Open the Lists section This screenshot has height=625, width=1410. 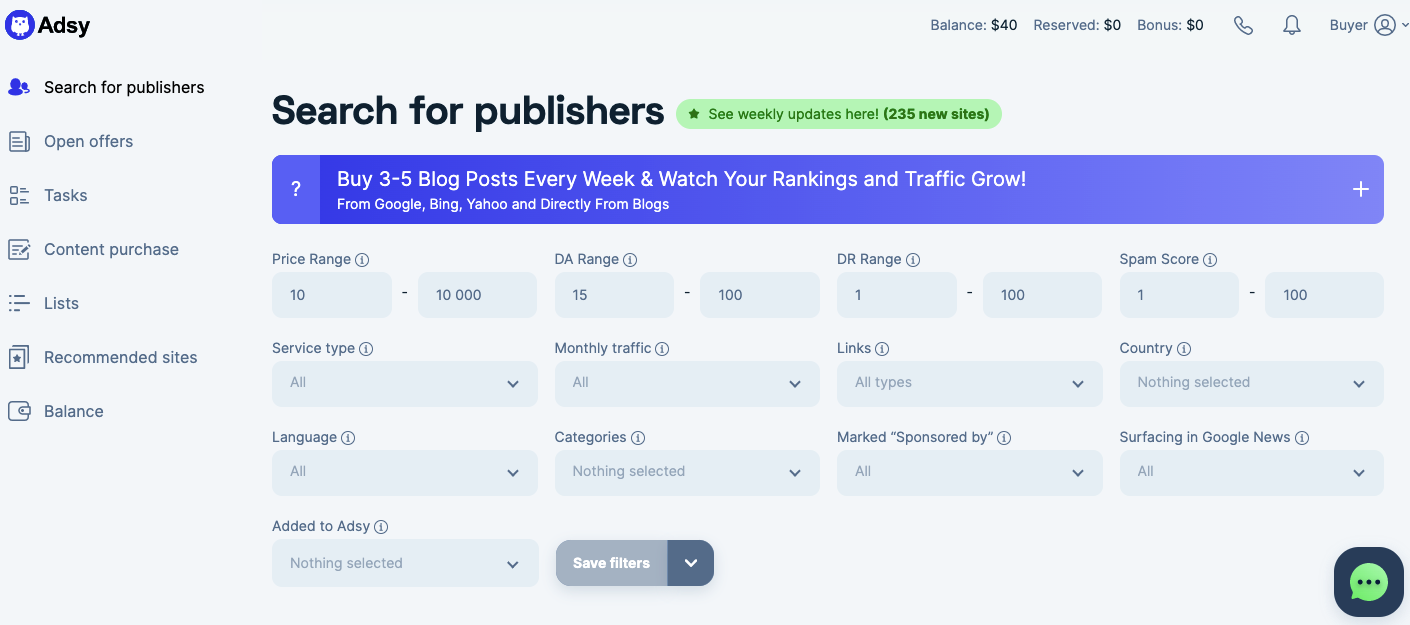point(61,303)
